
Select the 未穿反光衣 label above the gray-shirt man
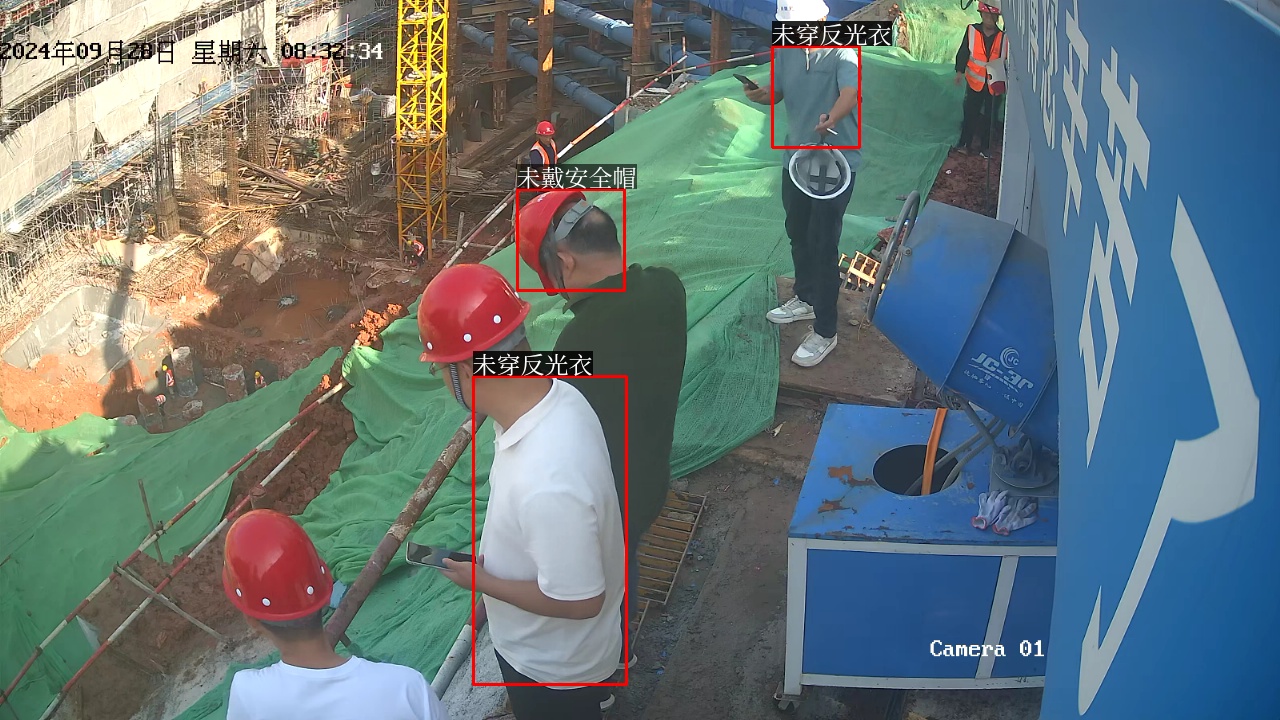[831, 35]
